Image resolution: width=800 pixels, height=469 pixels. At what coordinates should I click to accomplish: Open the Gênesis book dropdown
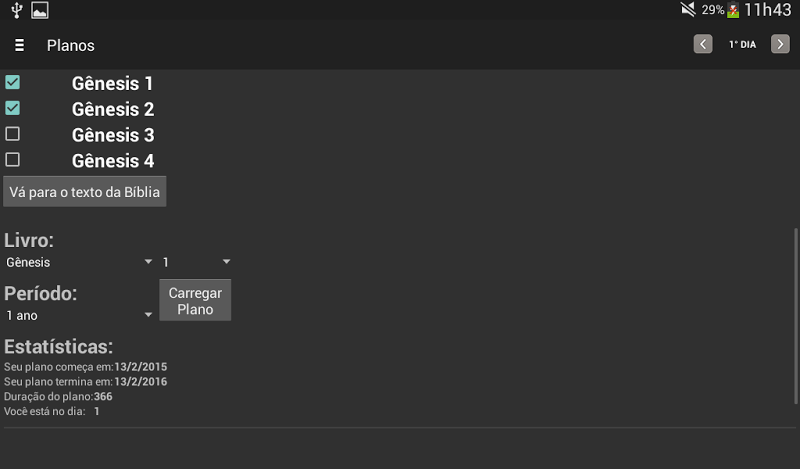tap(79, 262)
